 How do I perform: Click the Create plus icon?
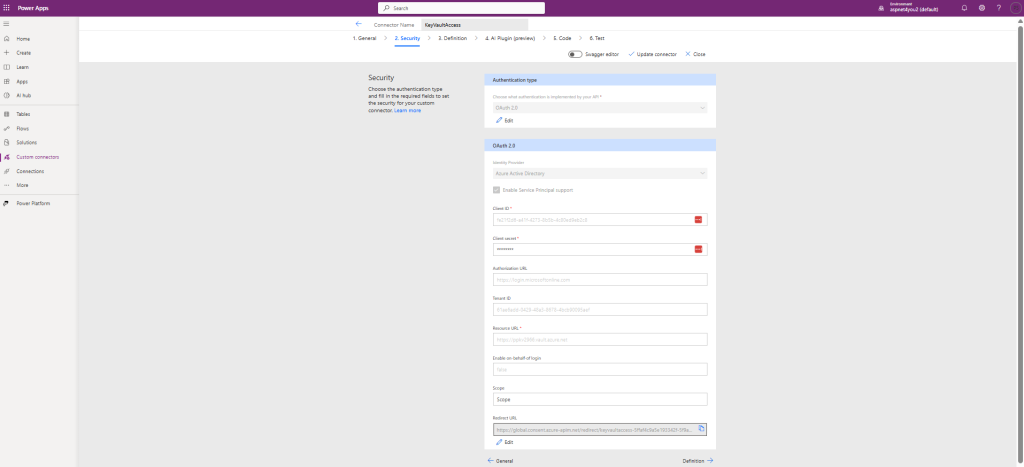click(x=7, y=53)
